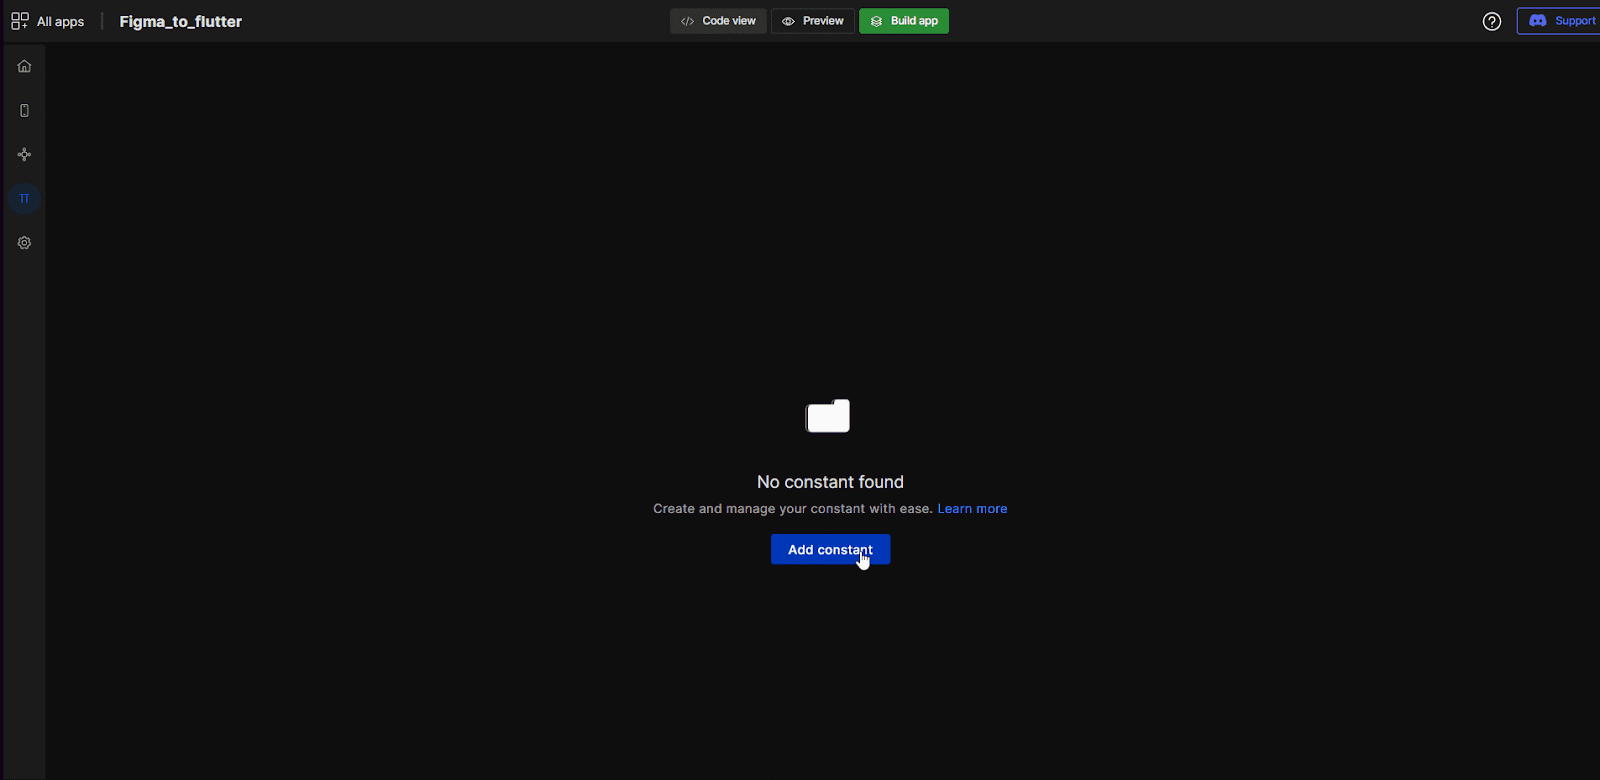Select the pi constants sidebar icon
This screenshot has width=1600, height=780.
24,198
